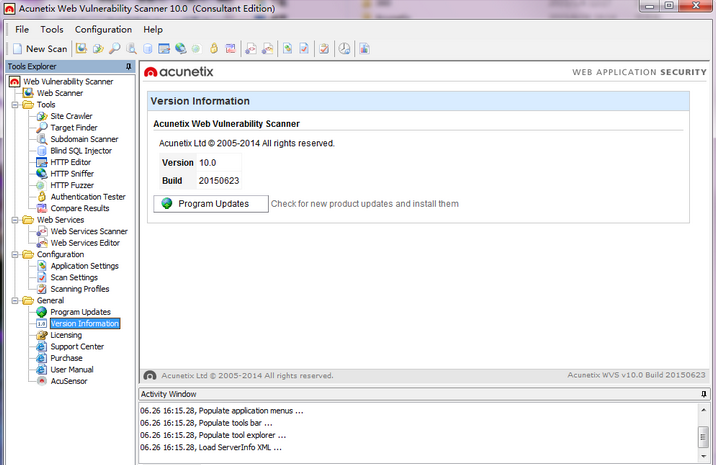
Task: Collapse the Configuration folder in tree
Action: pos(15,254)
